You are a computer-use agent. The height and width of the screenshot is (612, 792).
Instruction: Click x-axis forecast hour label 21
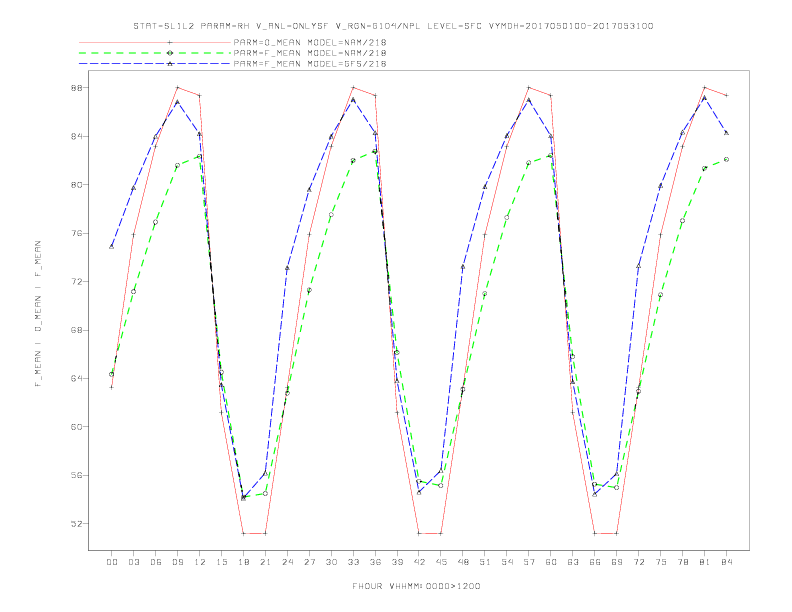266,562
